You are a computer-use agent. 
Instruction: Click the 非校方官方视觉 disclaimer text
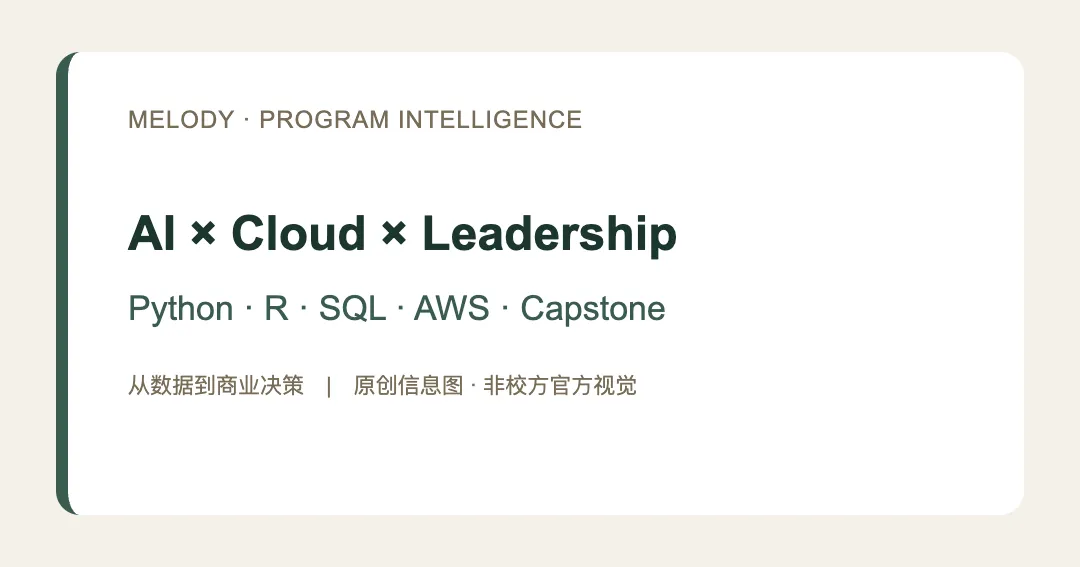click(x=560, y=386)
